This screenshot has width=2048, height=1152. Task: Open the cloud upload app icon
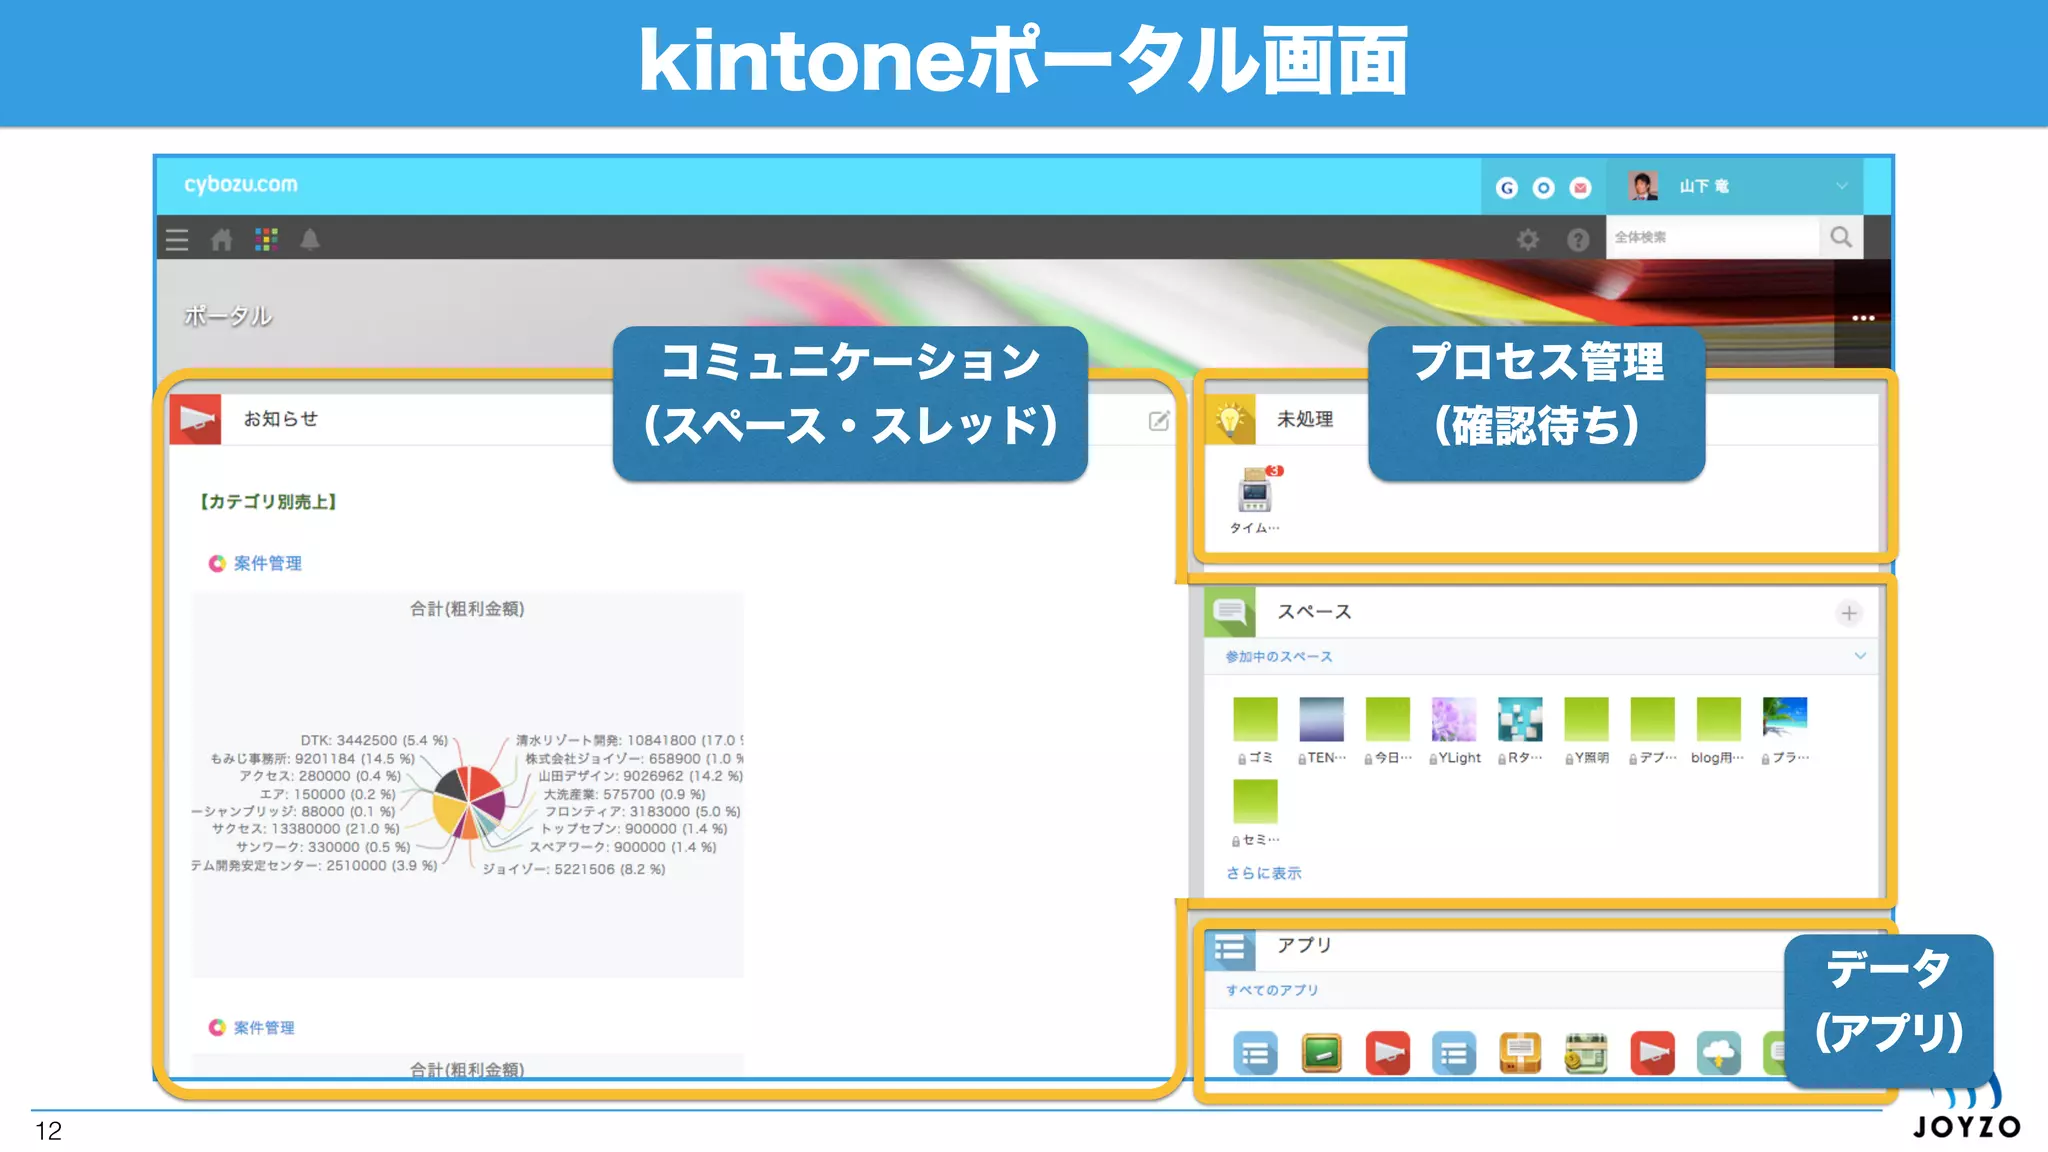(1718, 1053)
